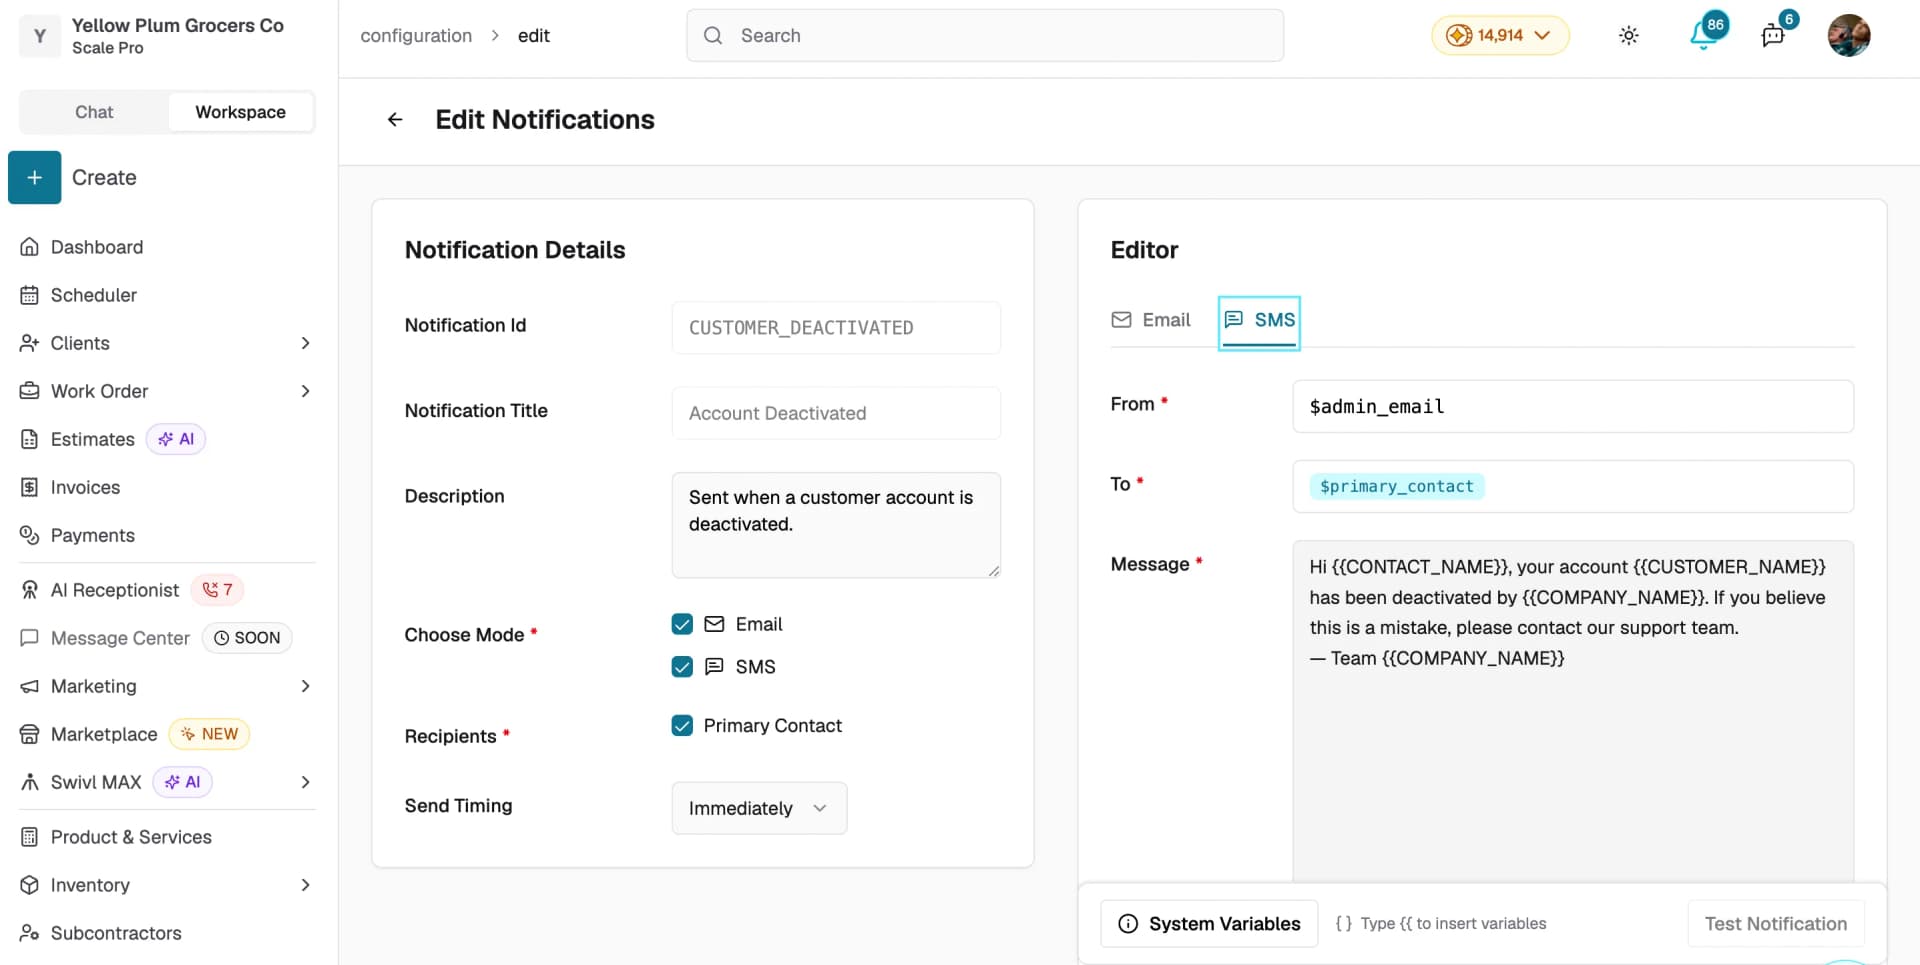The image size is (1920, 965).
Task: Open Marketing in the sidebar
Action: [93, 686]
